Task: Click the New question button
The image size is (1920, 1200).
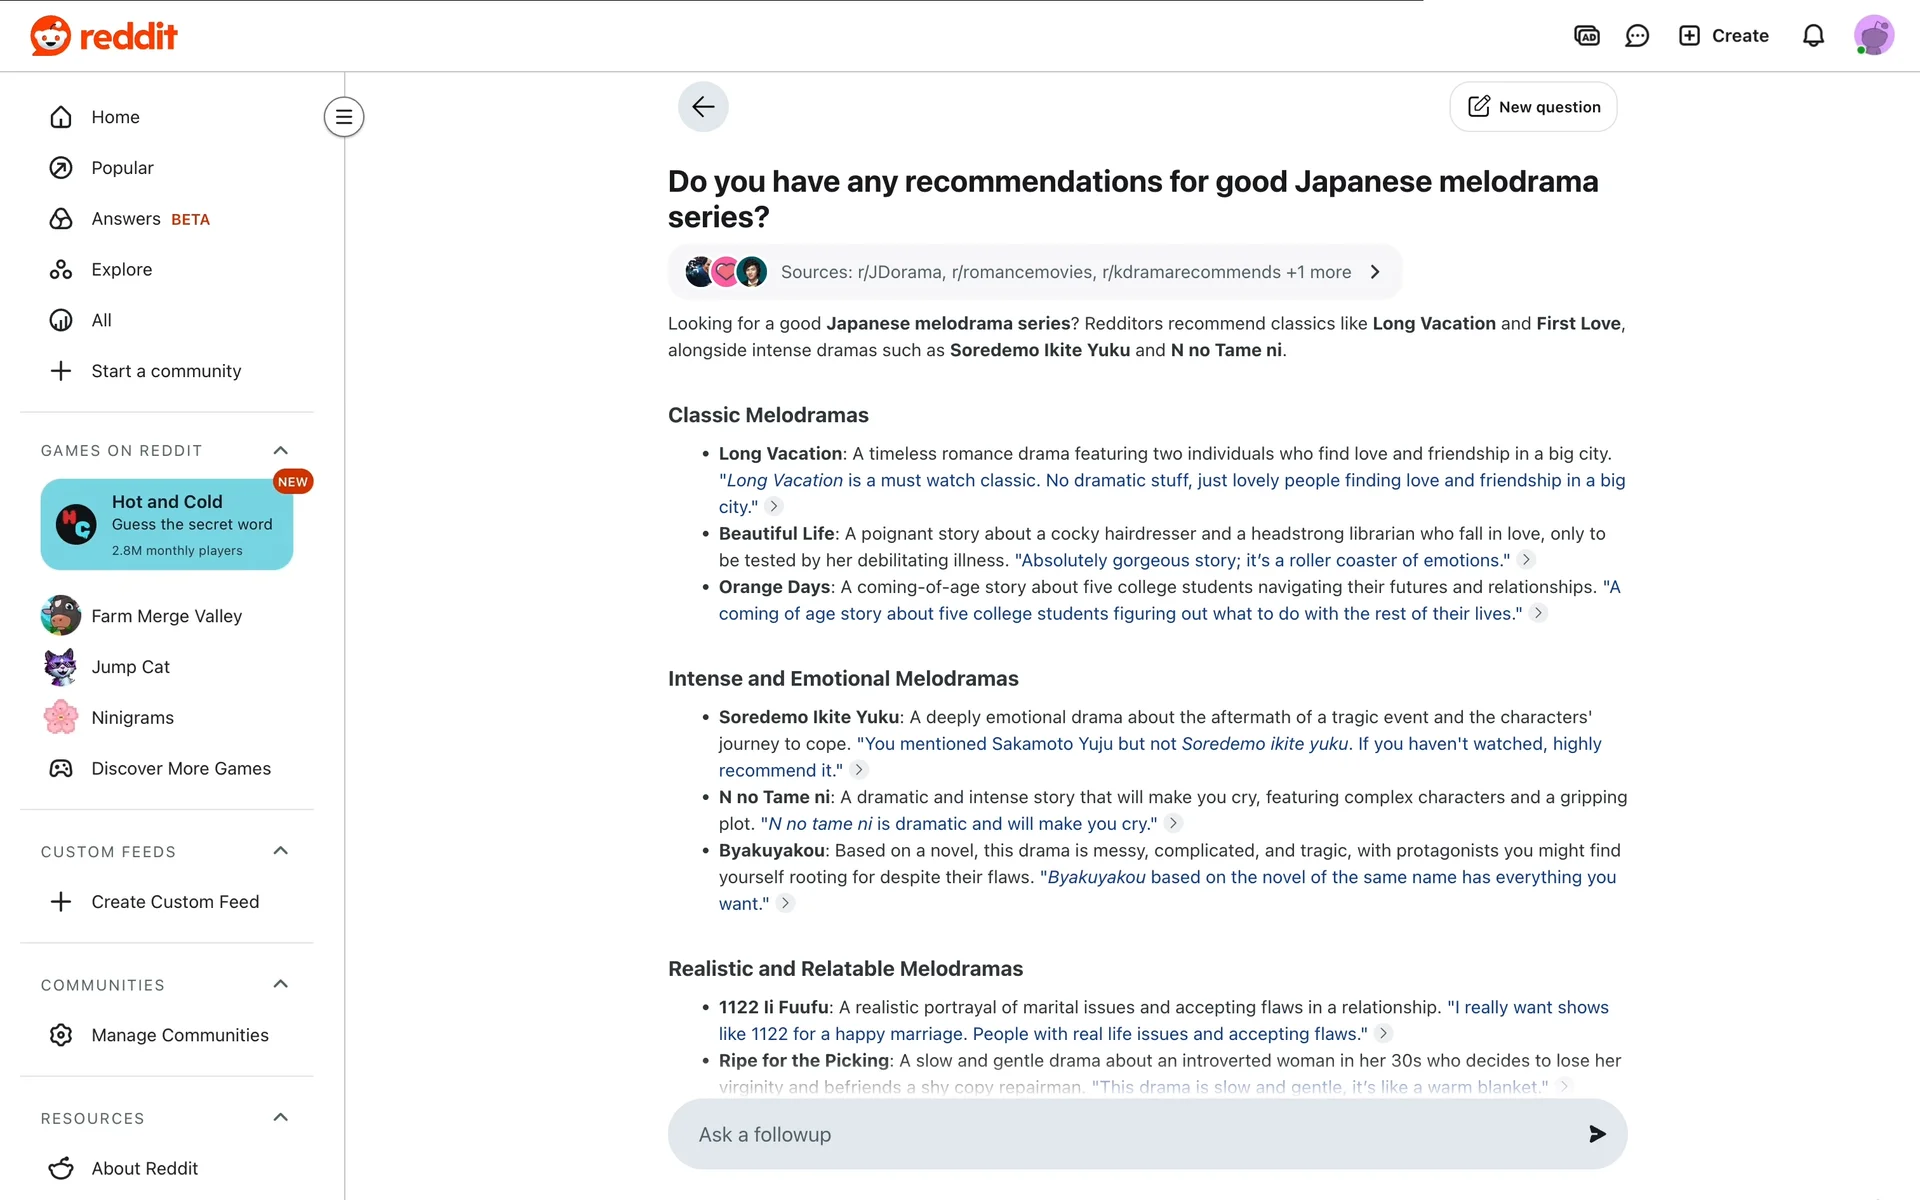Action: click(x=1533, y=107)
